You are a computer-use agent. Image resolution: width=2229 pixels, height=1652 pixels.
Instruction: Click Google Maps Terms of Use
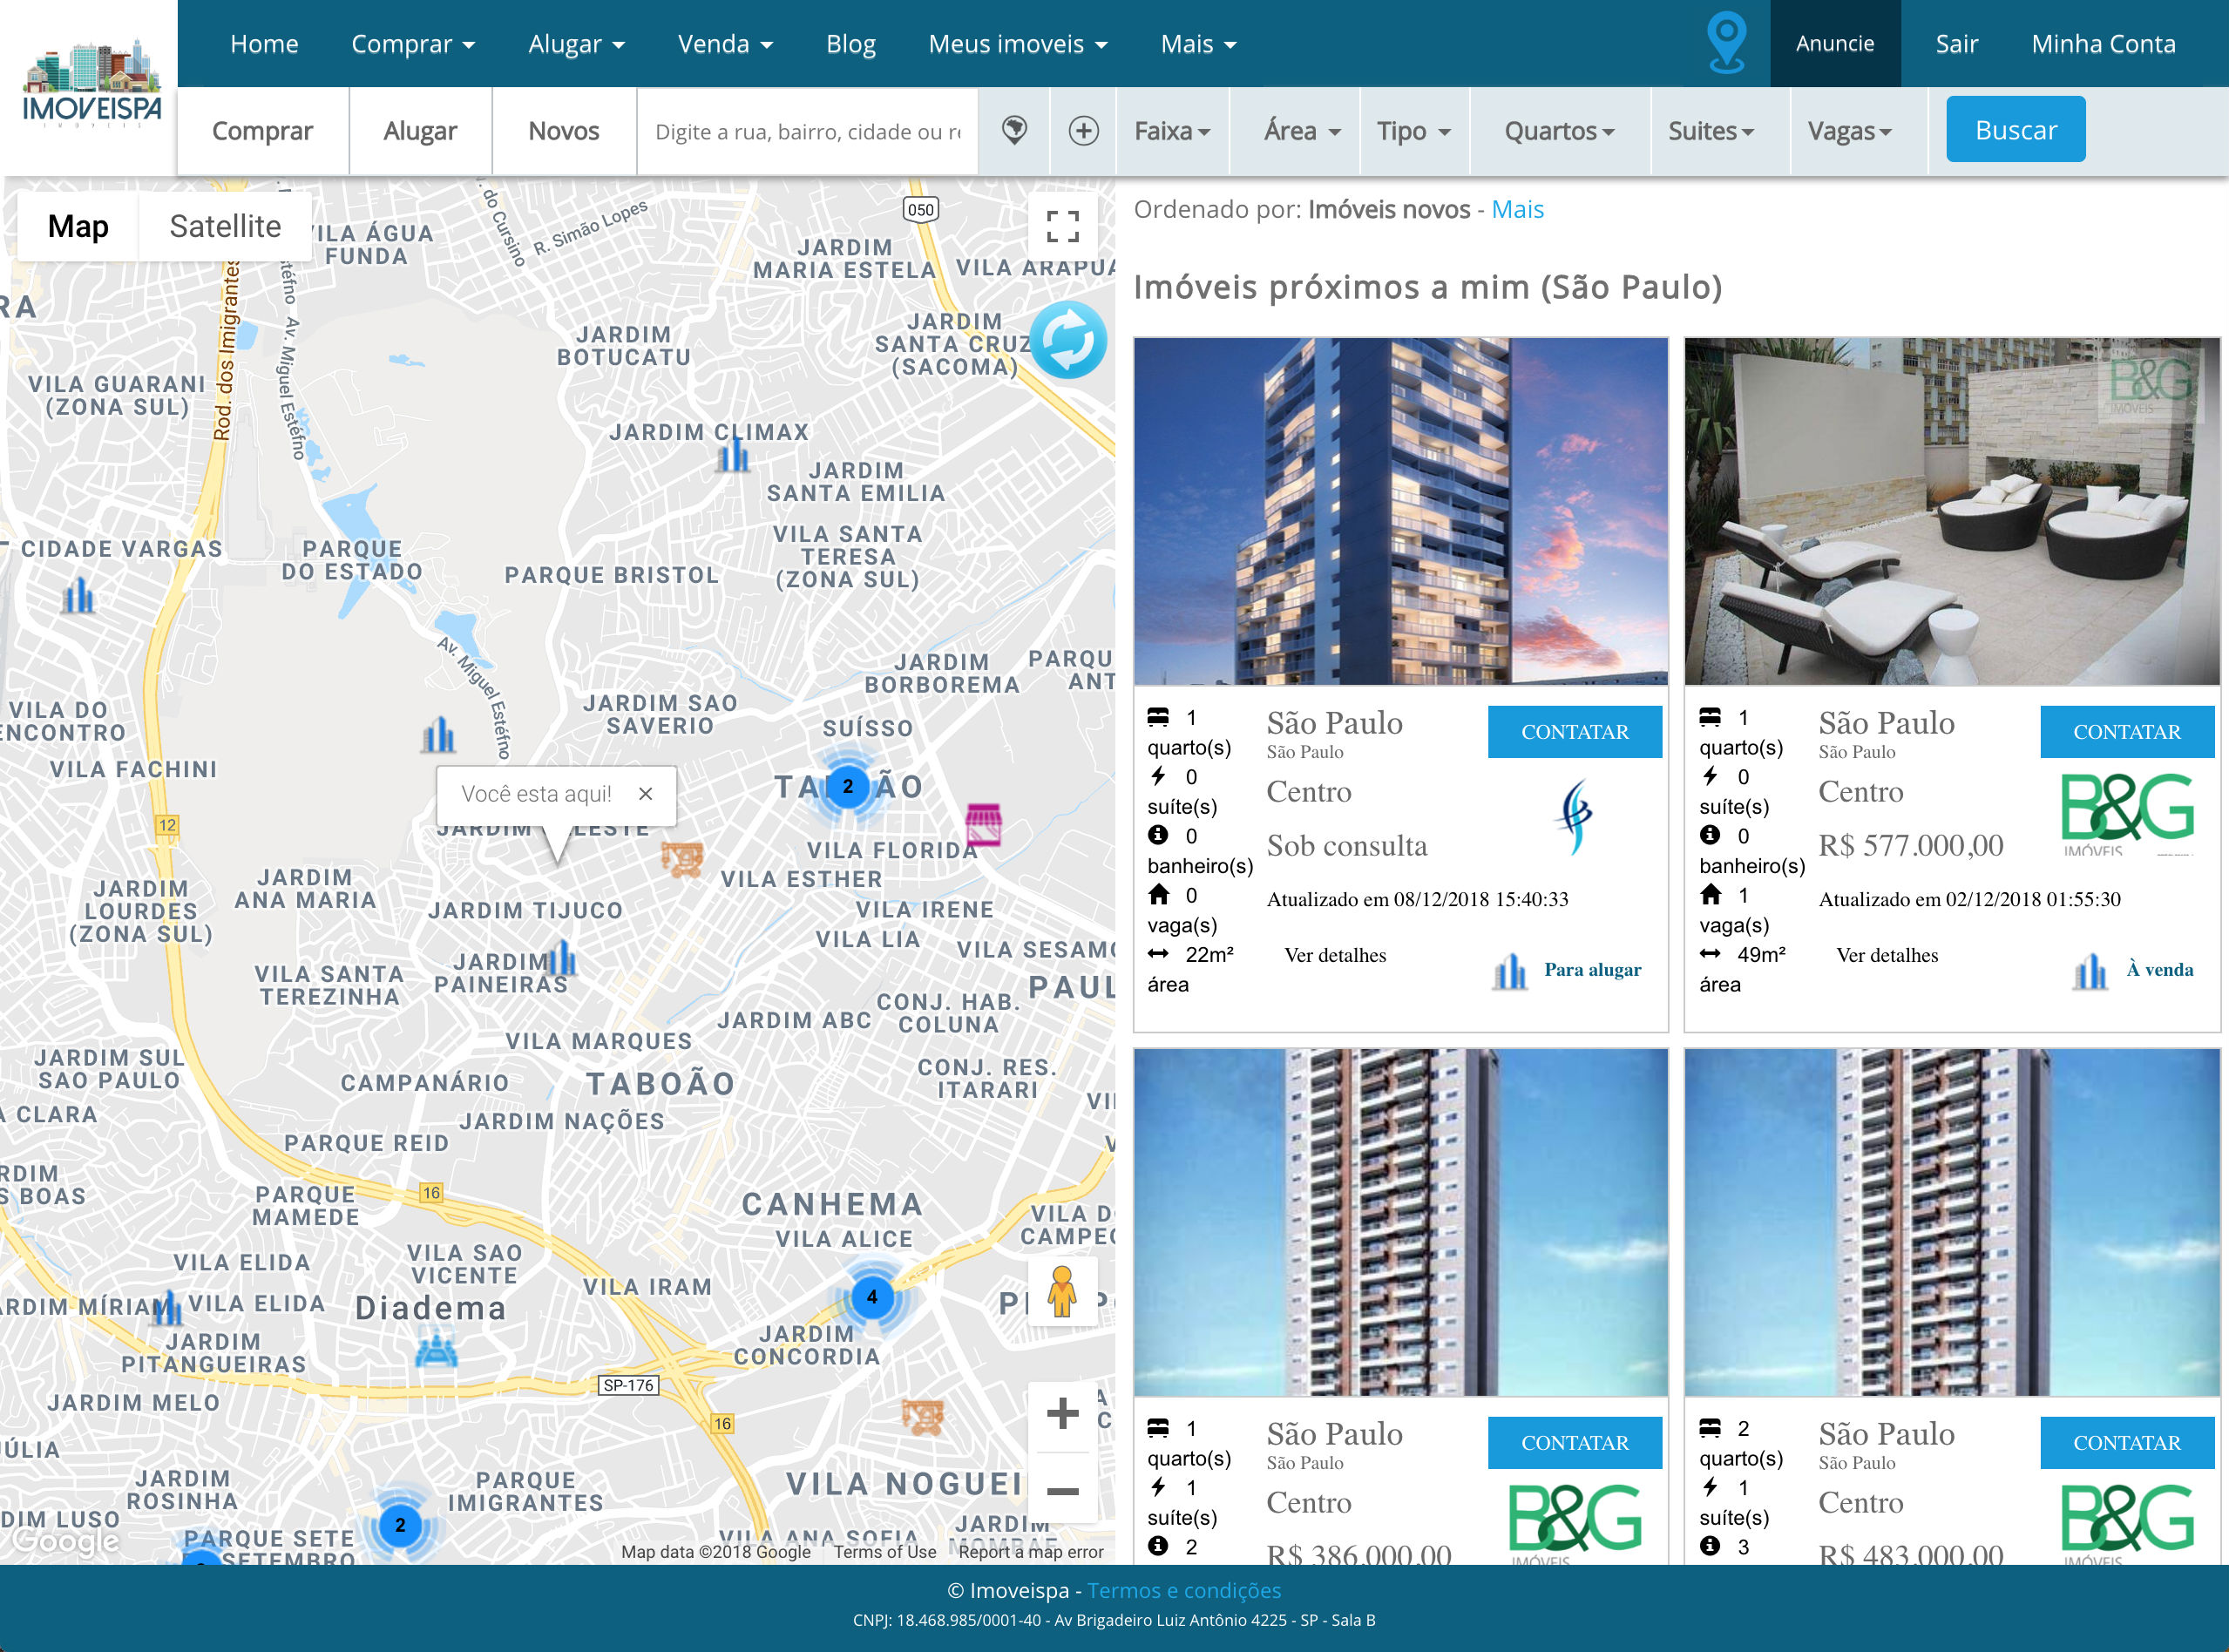pos(885,1551)
